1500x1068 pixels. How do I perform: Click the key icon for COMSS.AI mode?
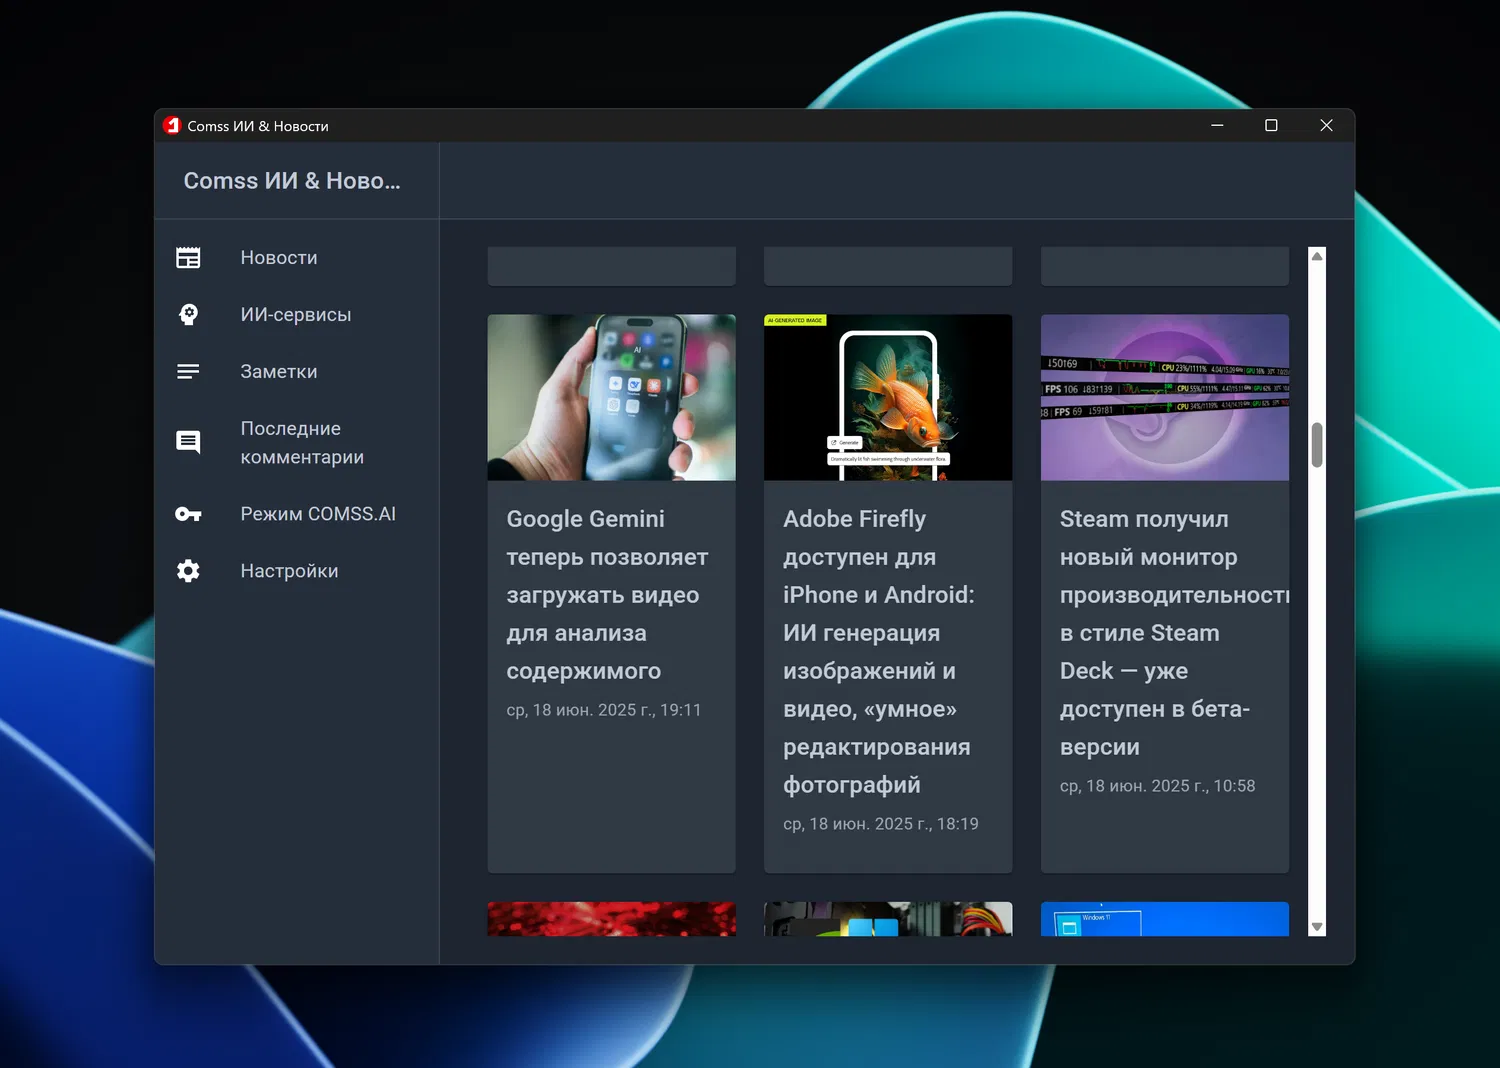188,514
